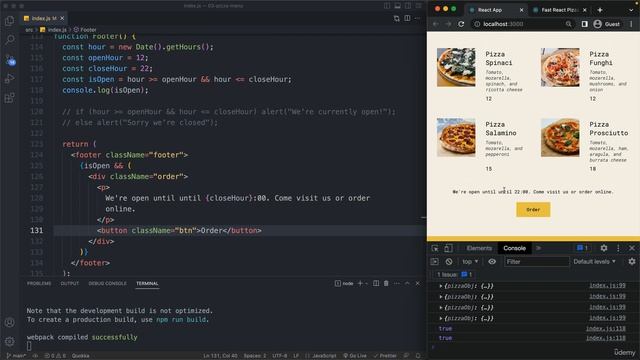Click Go Live in status bar
The width and height of the screenshot is (640, 360).
click(354, 356)
